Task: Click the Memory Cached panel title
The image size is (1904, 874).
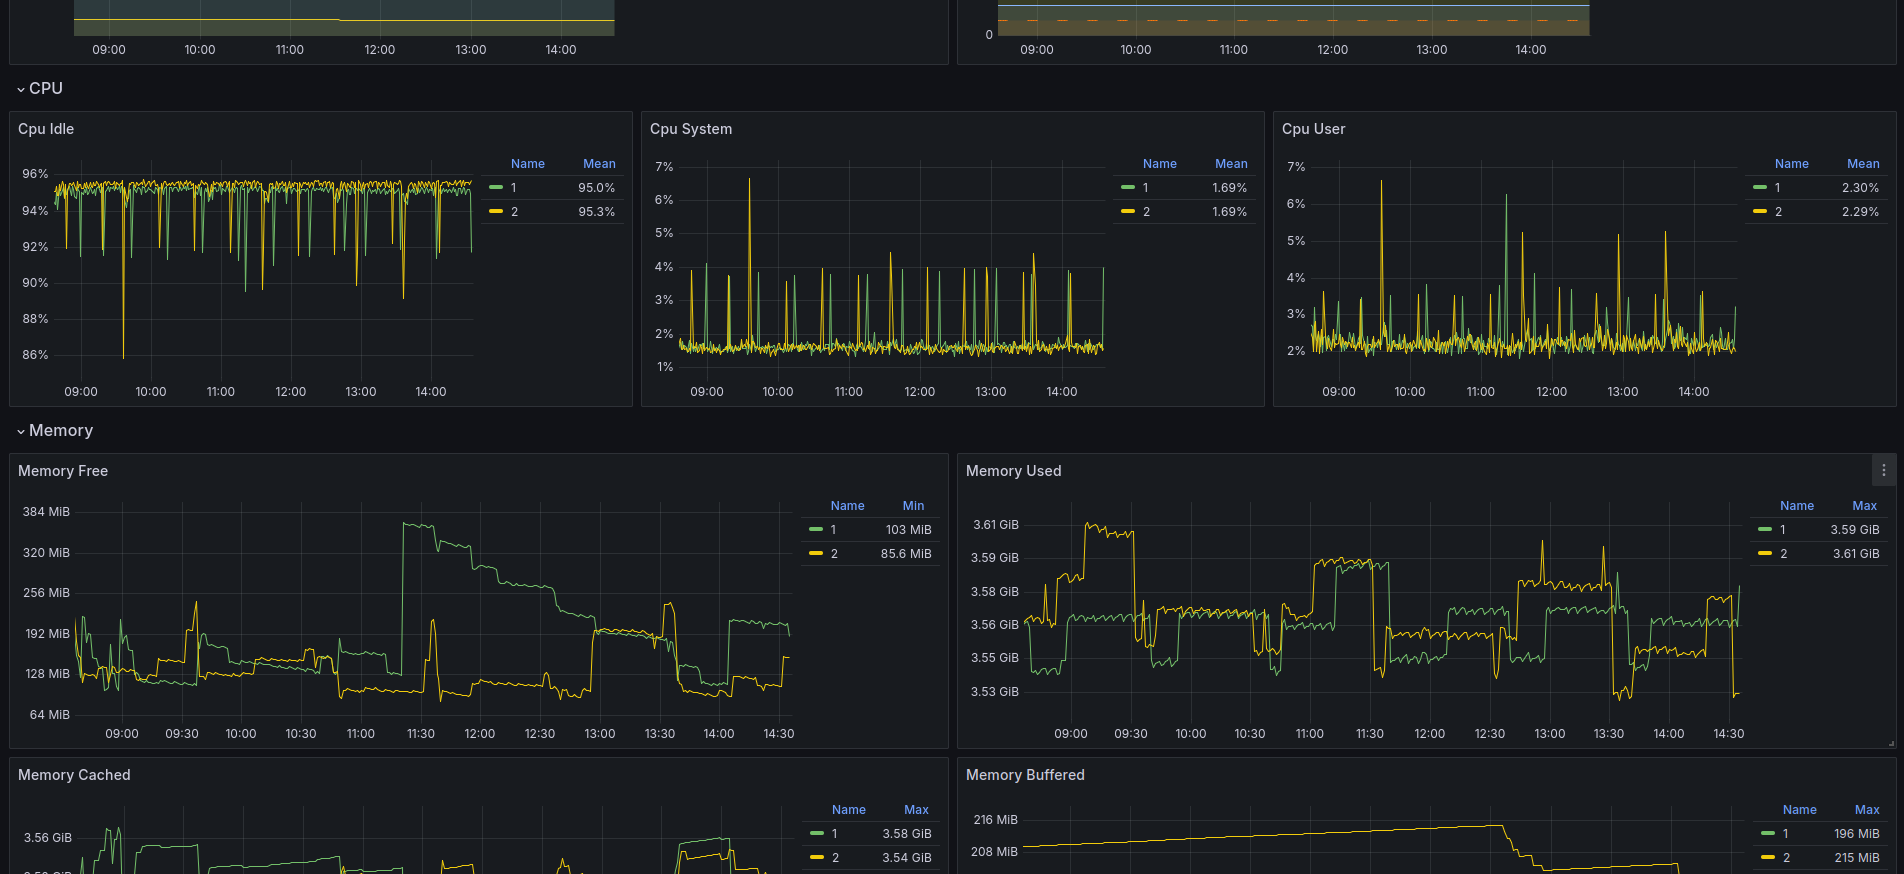Action: click(74, 775)
